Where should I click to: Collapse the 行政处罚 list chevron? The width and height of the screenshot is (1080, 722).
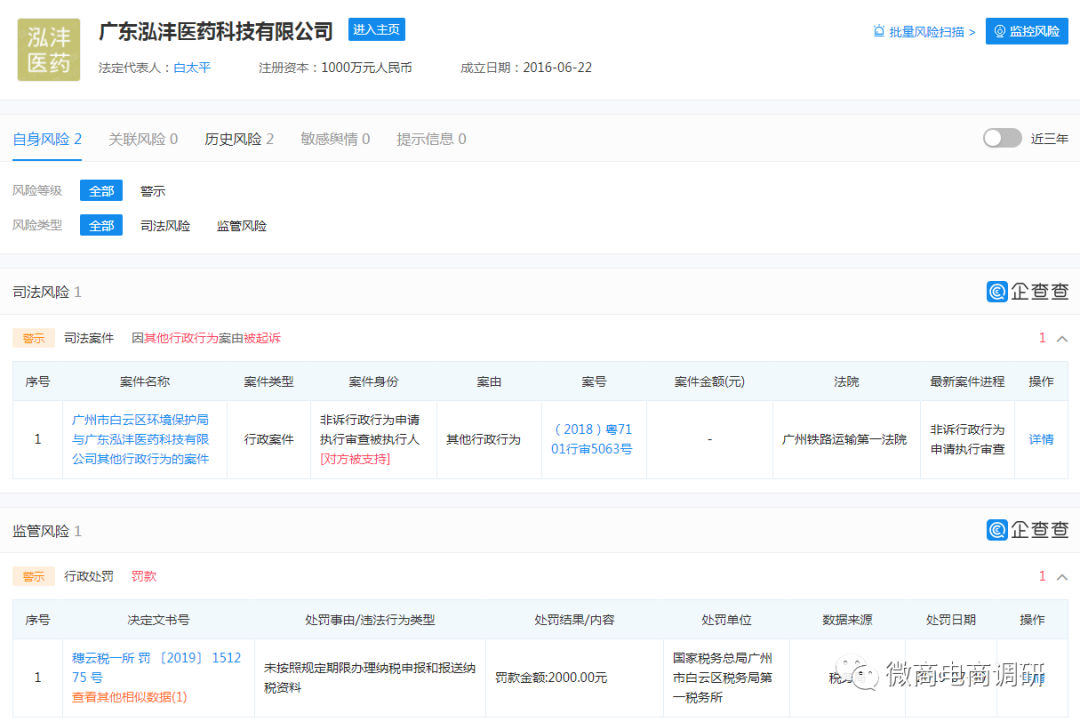click(x=1062, y=577)
